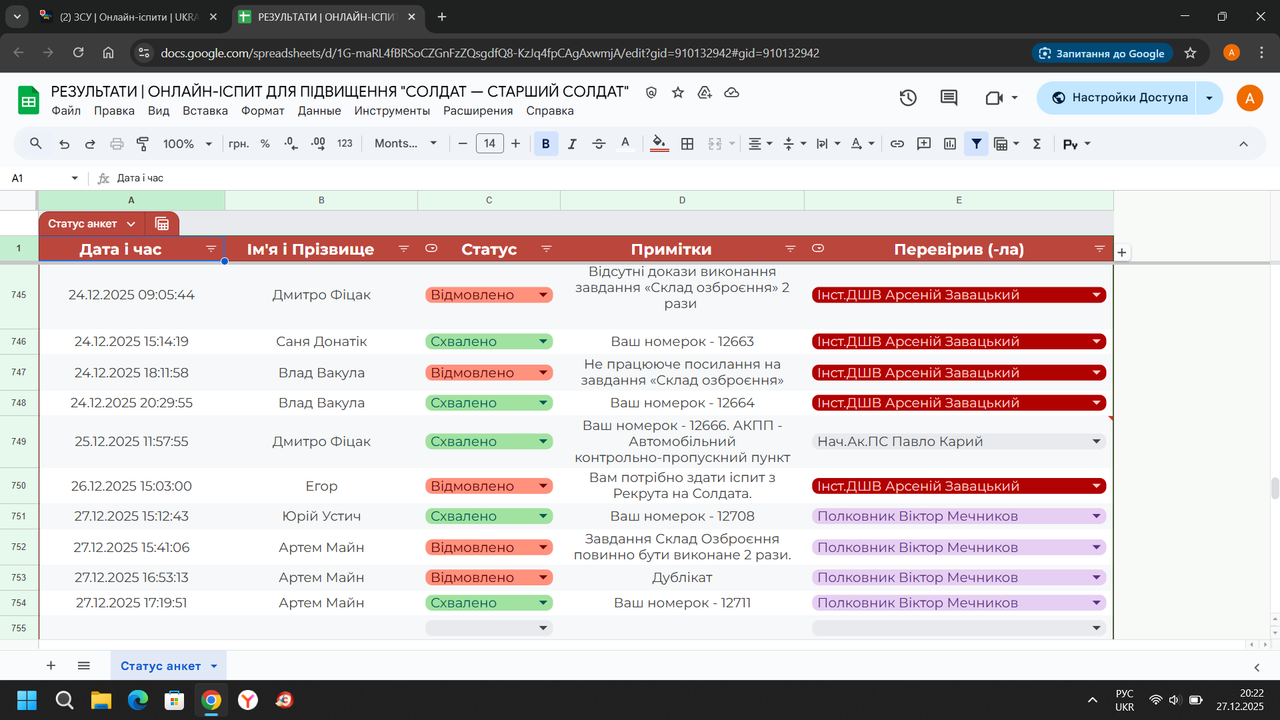Open Windows Start menu
The width and height of the screenshot is (1280, 720).
[x=26, y=700]
